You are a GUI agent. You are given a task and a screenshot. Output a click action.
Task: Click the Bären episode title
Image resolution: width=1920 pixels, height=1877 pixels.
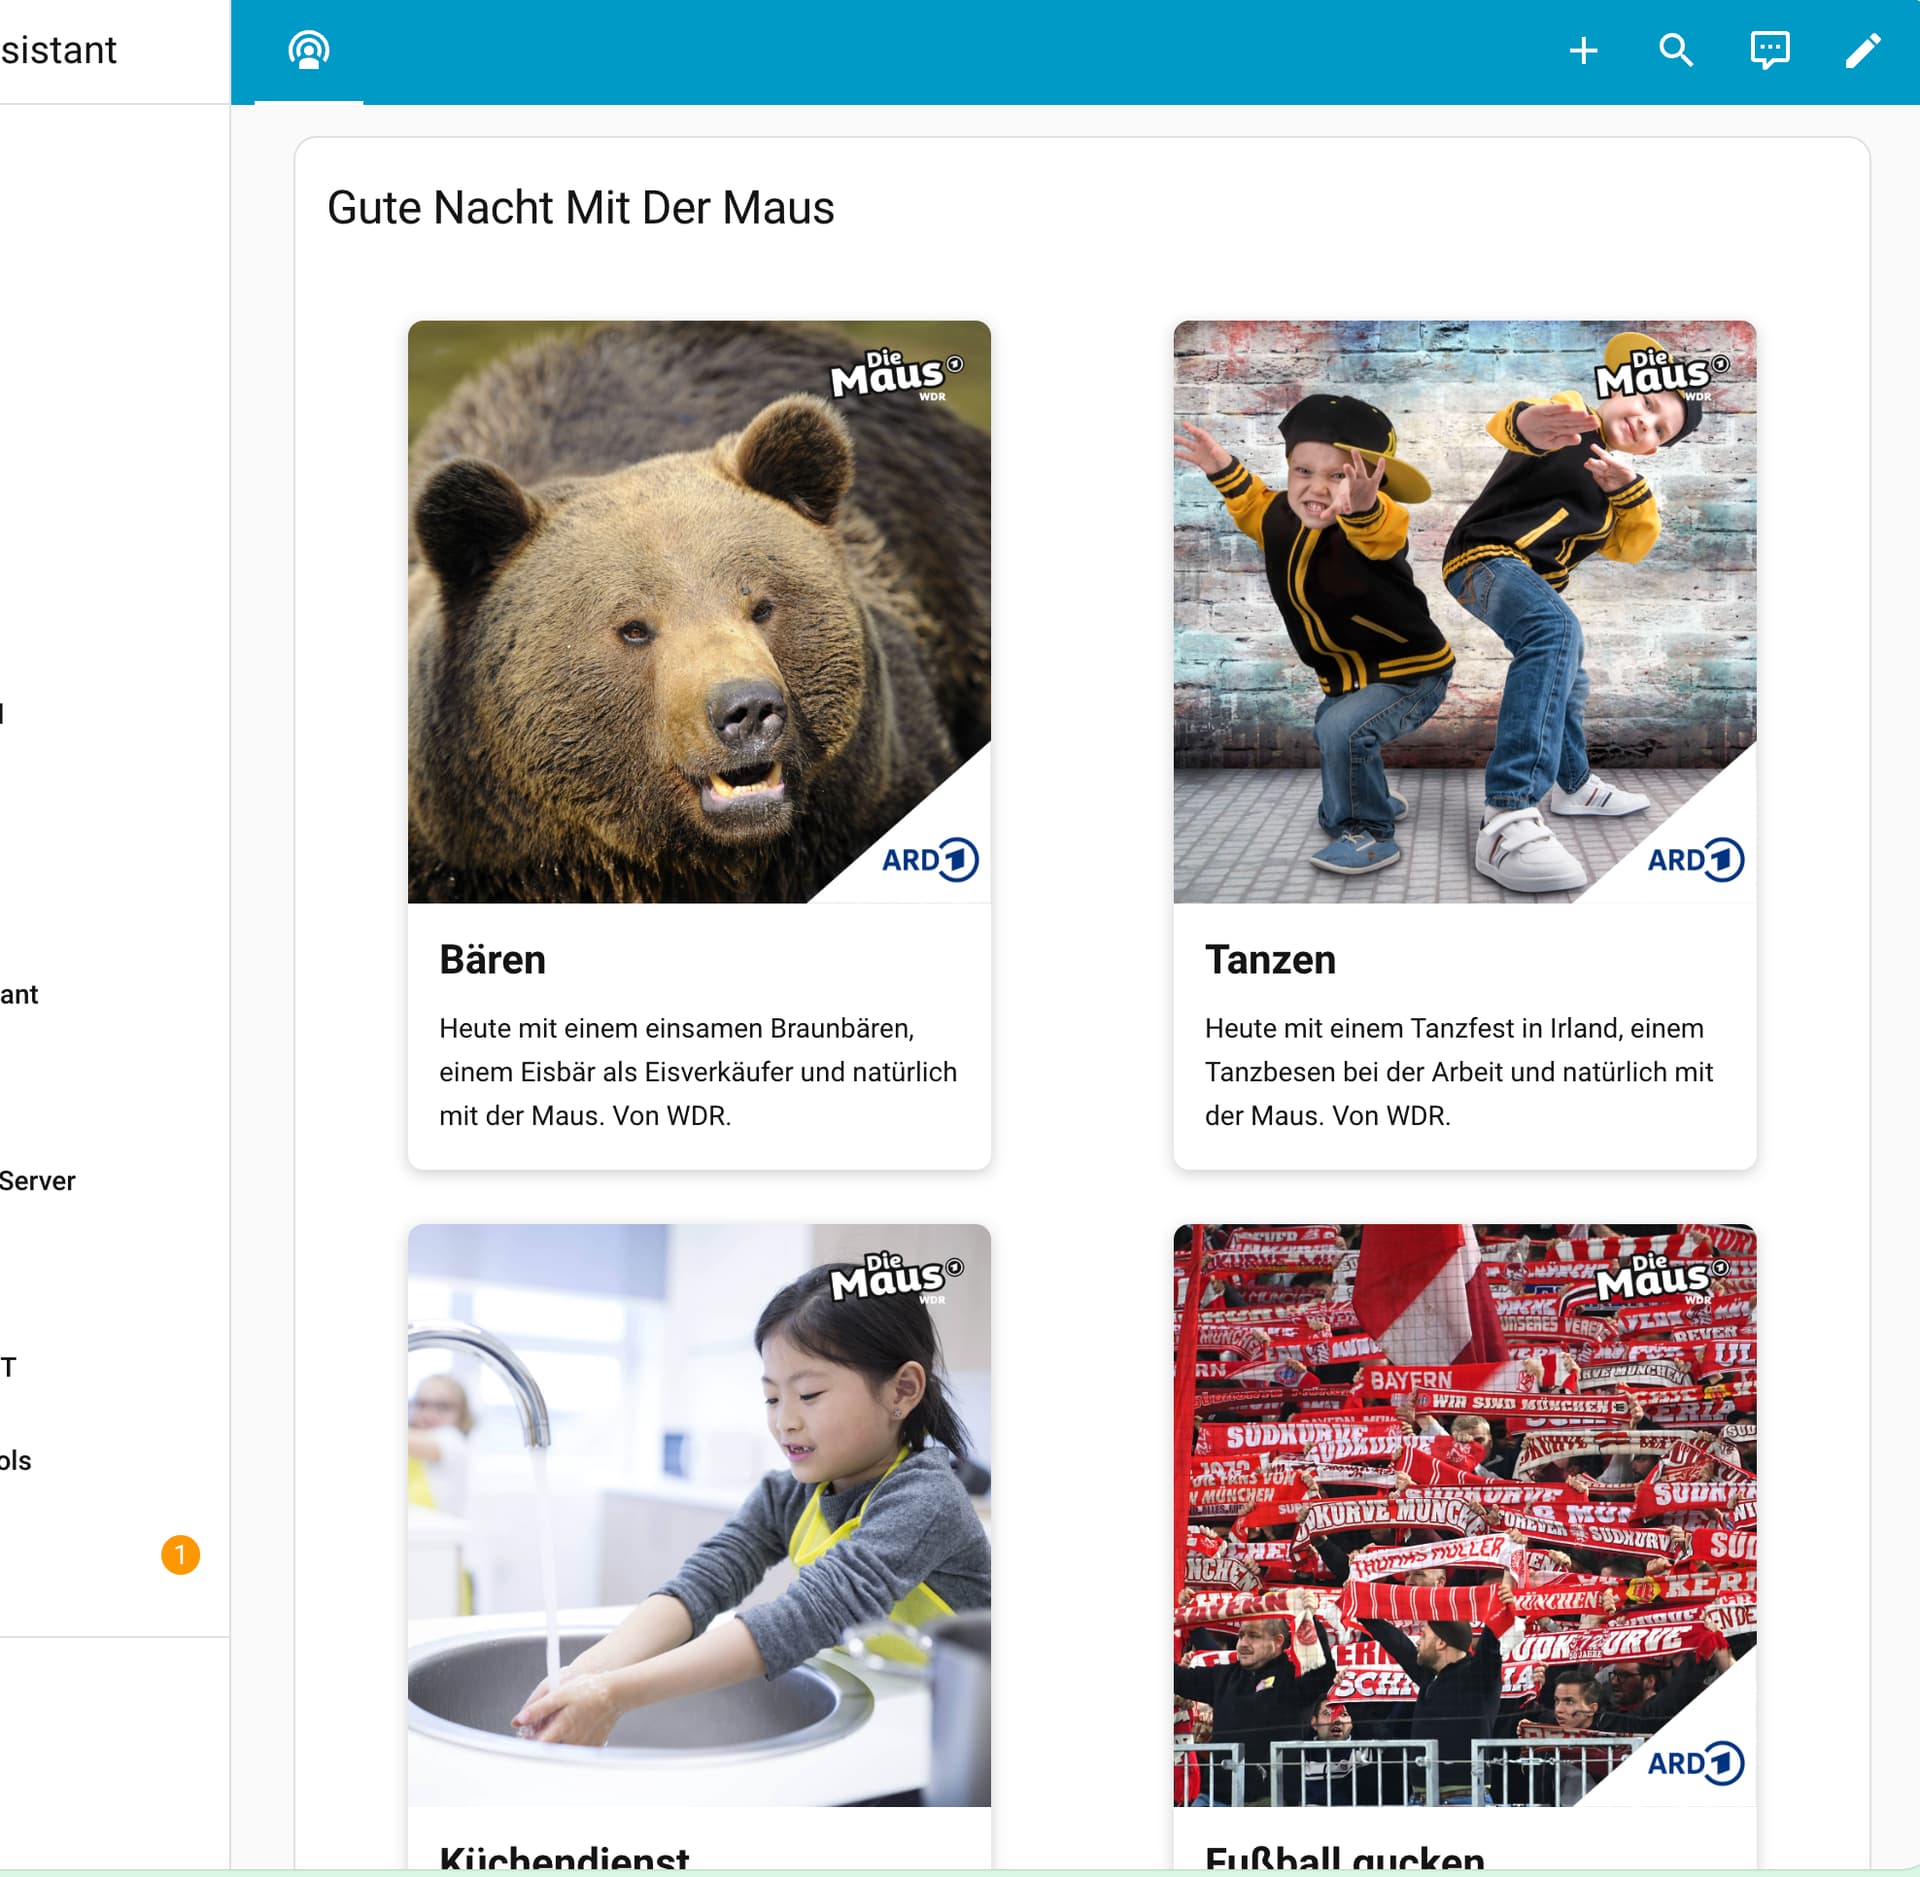(x=492, y=960)
